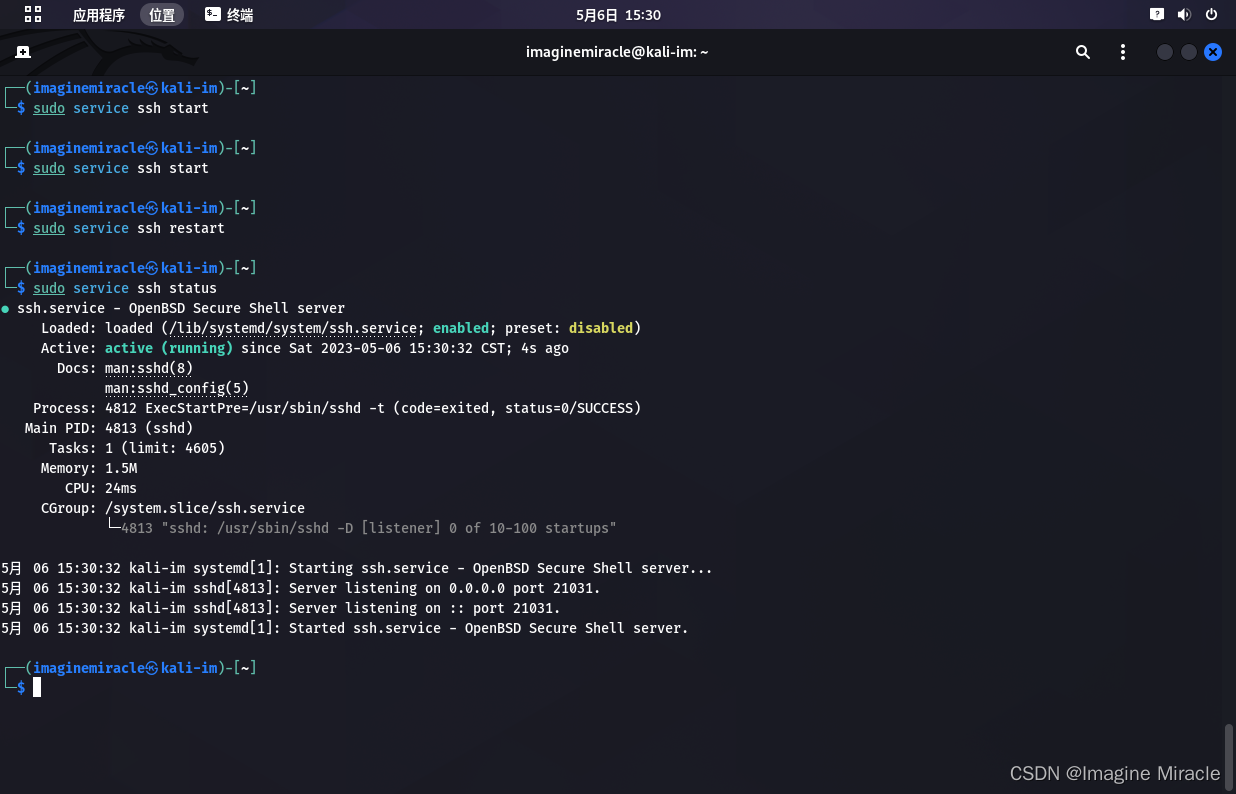Open the 终端 terminal app menu
The image size is (1236, 794).
tap(229, 15)
